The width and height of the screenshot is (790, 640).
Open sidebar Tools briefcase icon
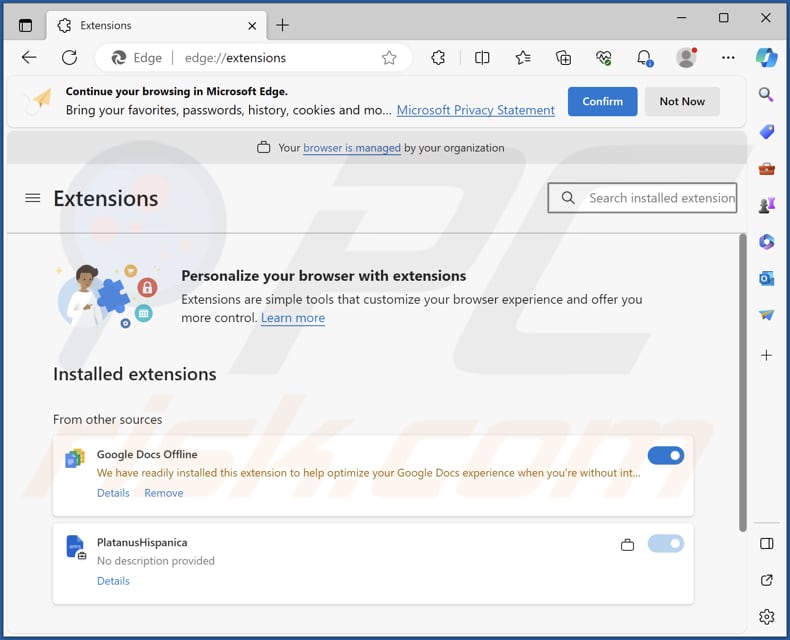click(x=766, y=168)
